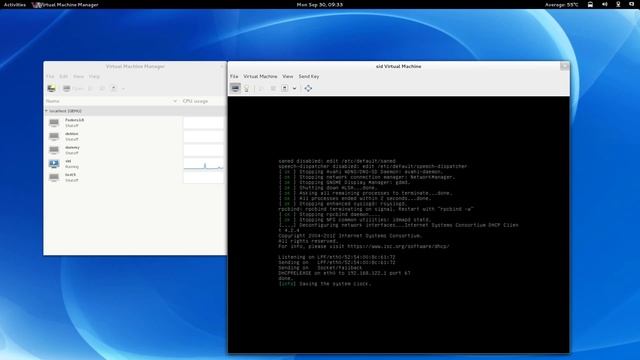Select the dummy VM row
The width and height of the screenshot is (640, 360).
pyautogui.click(x=135, y=150)
